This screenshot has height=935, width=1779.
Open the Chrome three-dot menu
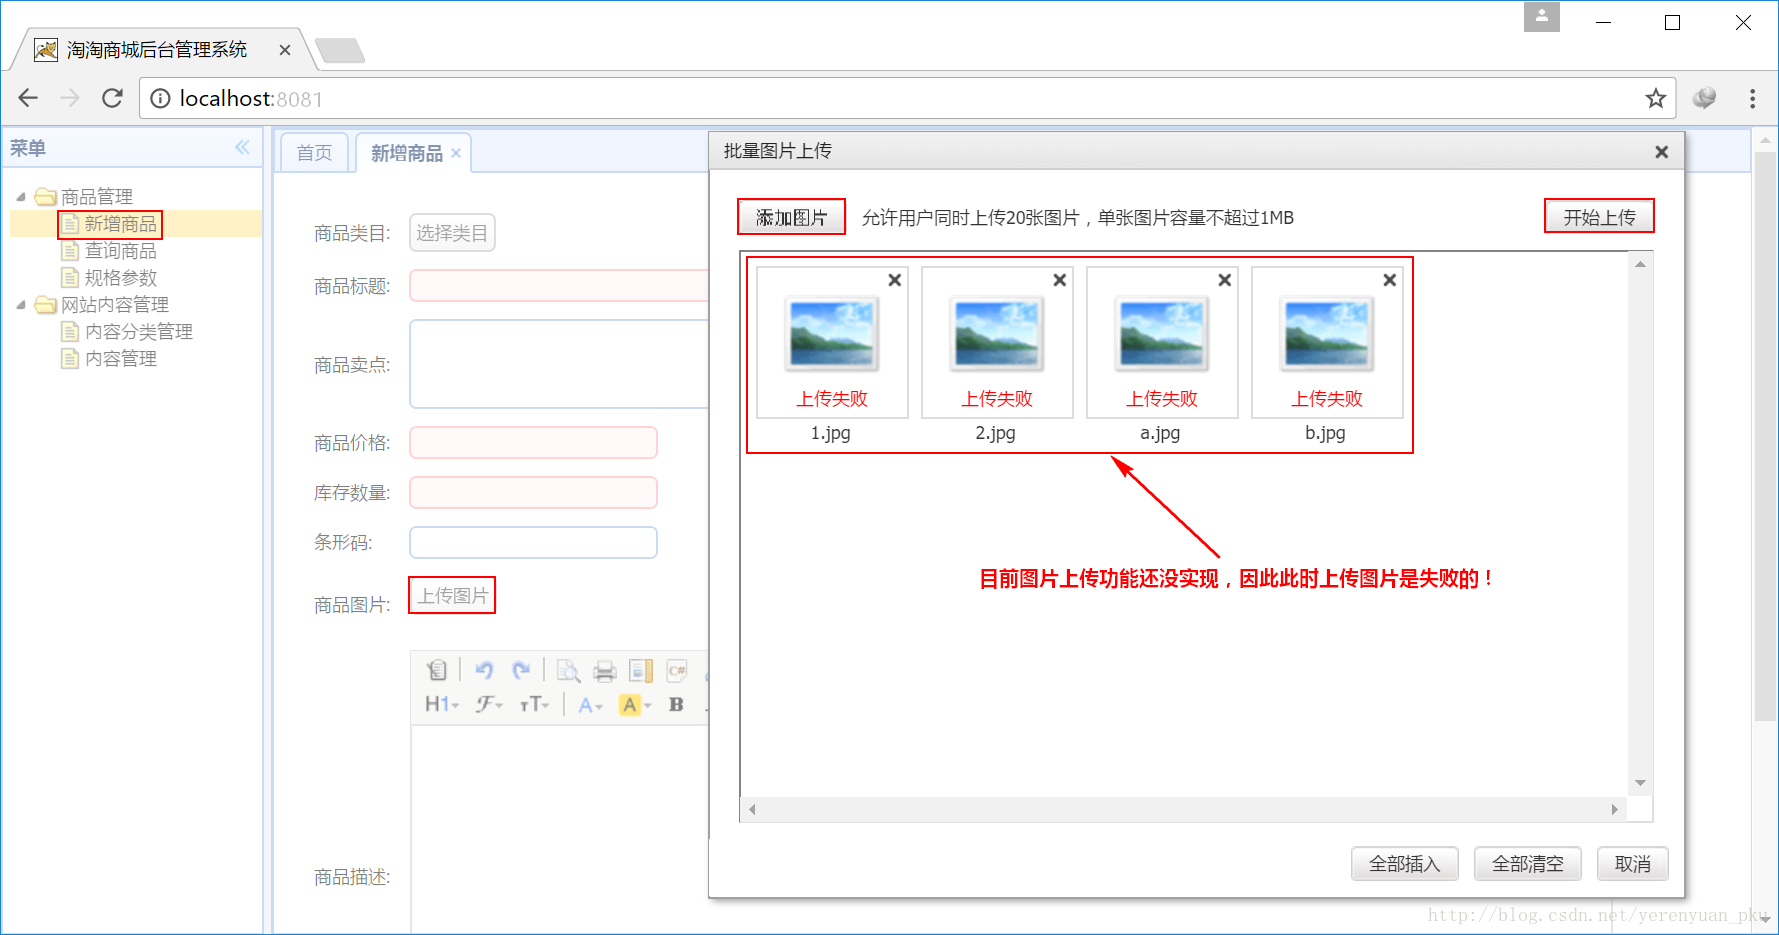[1752, 98]
